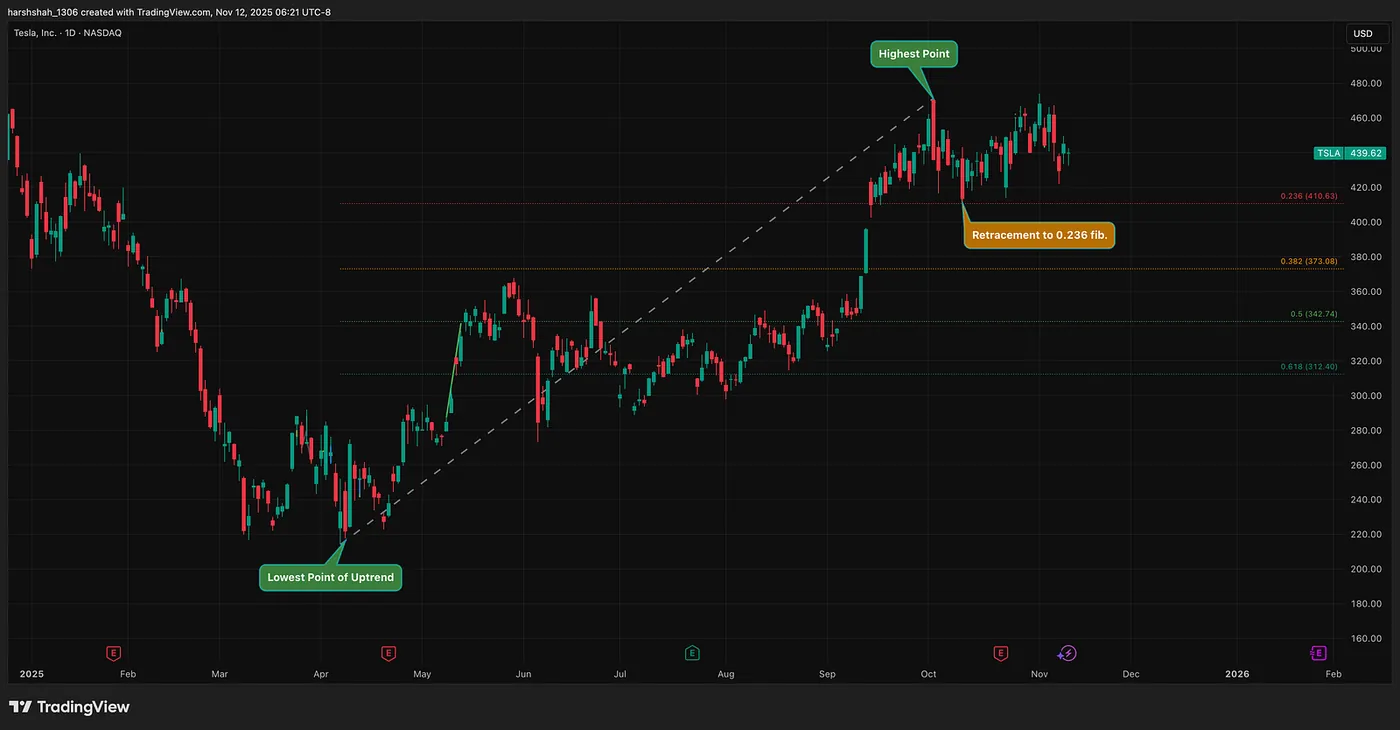Click the 2026 label on the time axis
This screenshot has width=1400, height=730.
1237,674
